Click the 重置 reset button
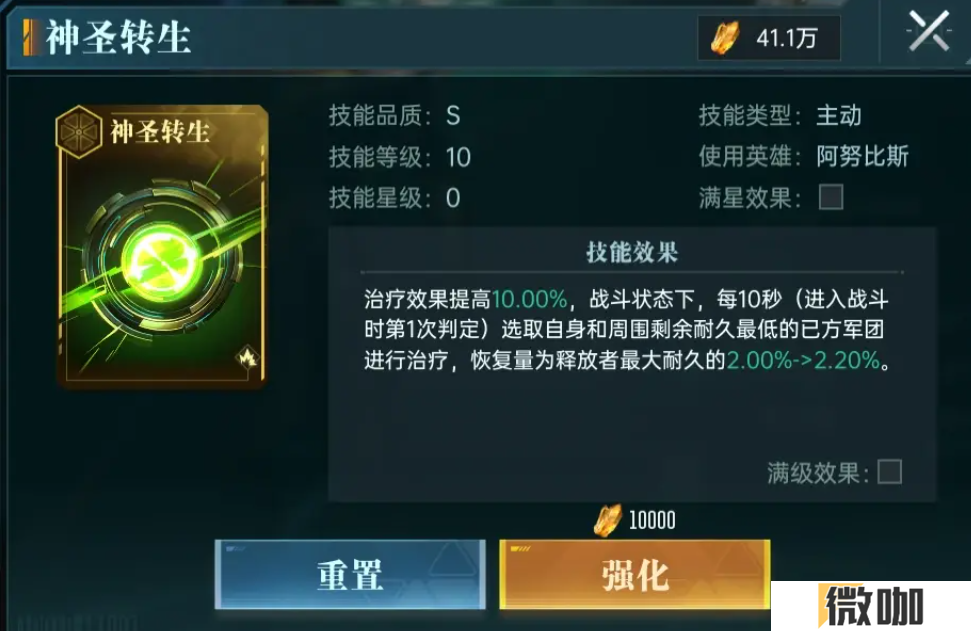Screen dimensions: 971x631 point(350,574)
